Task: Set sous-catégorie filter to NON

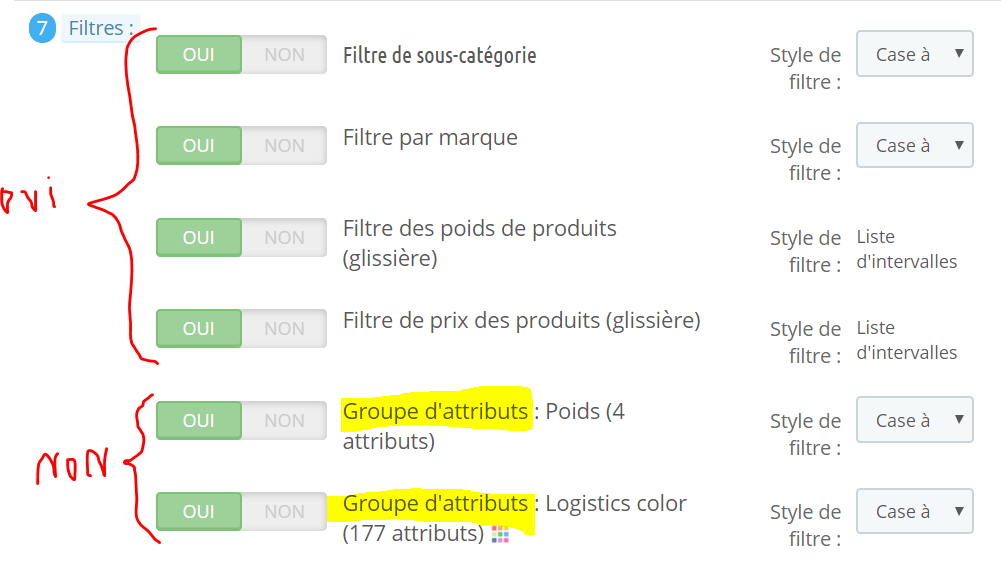Action: (x=284, y=55)
